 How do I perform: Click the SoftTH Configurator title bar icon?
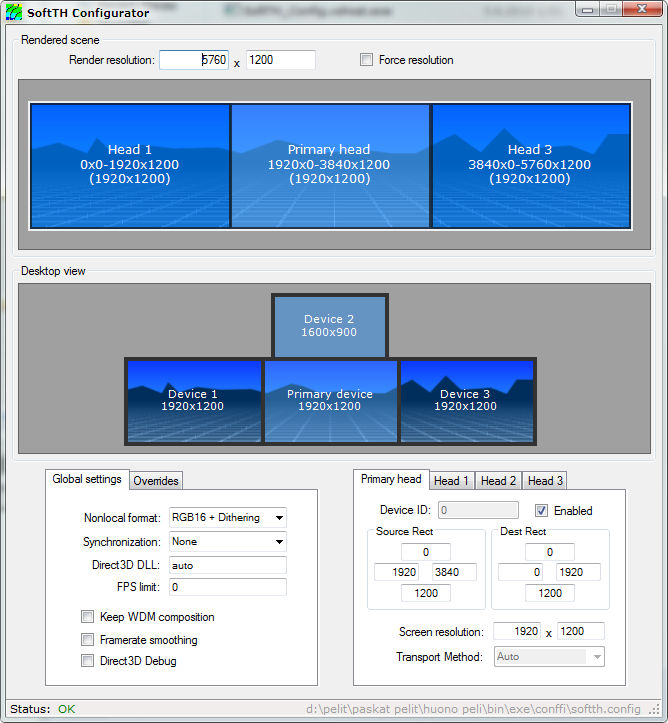(x=14, y=12)
